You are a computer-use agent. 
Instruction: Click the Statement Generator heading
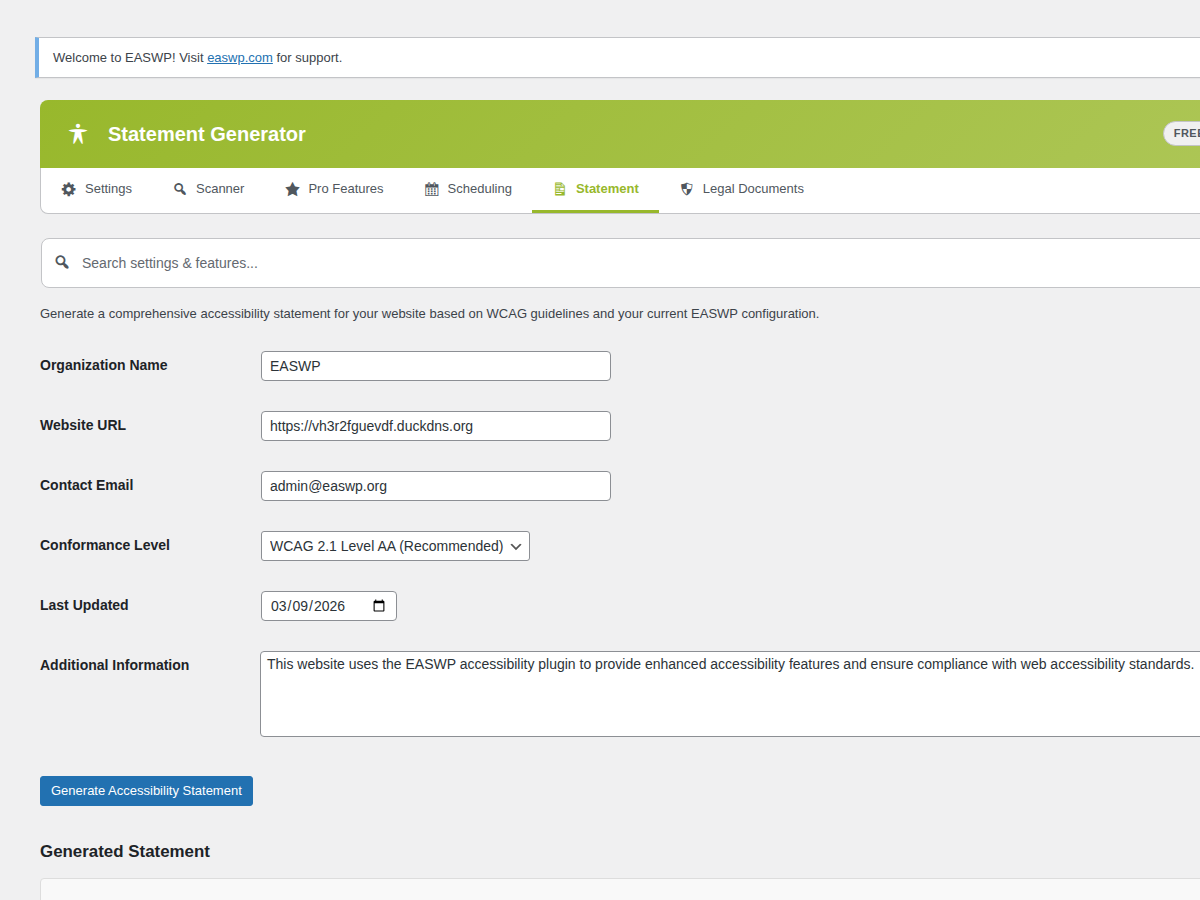point(207,134)
